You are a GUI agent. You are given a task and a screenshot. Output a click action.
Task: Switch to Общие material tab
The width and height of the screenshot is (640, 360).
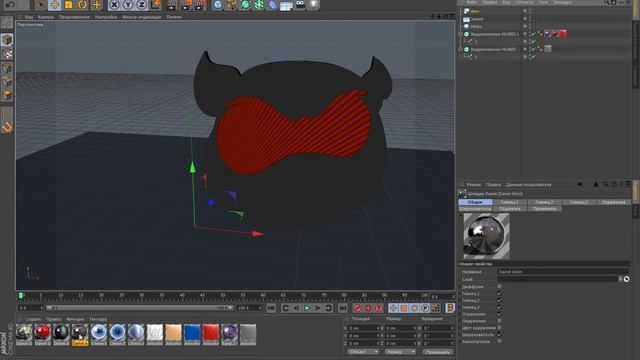[475, 202]
